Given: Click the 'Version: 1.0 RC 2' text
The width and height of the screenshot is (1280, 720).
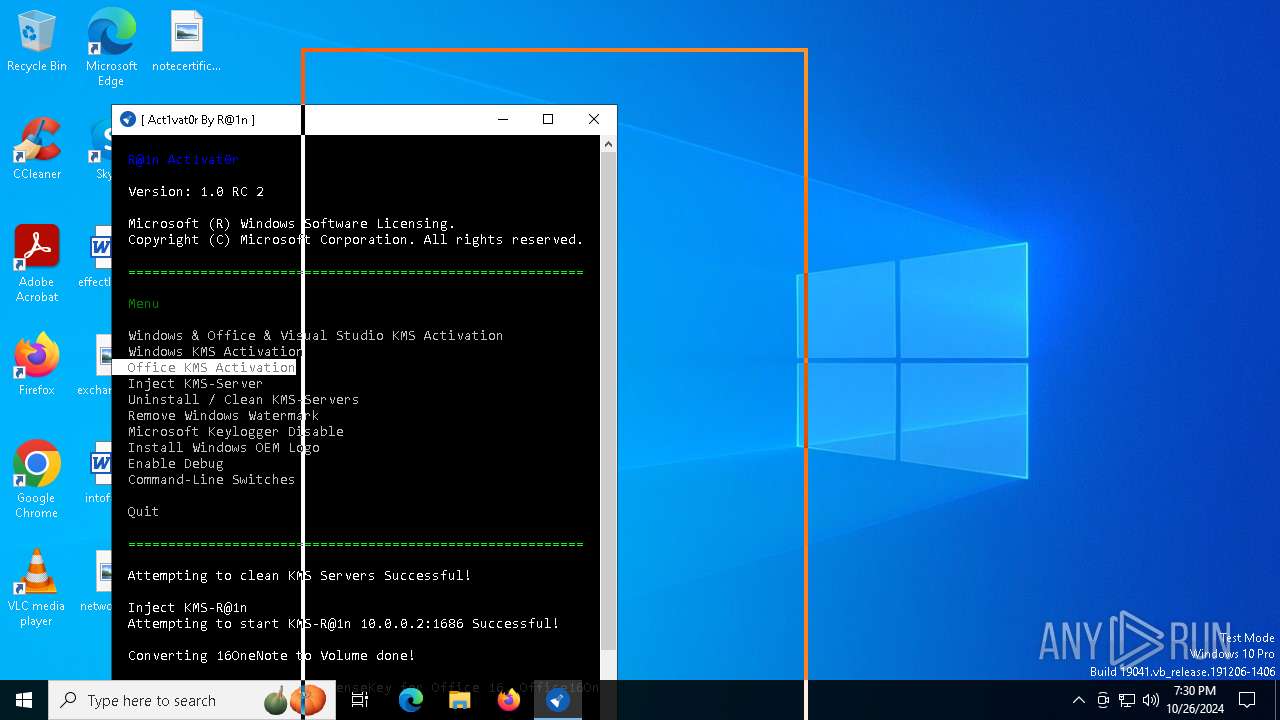Looking at the screenshot, I should click(x=195, y=191).
